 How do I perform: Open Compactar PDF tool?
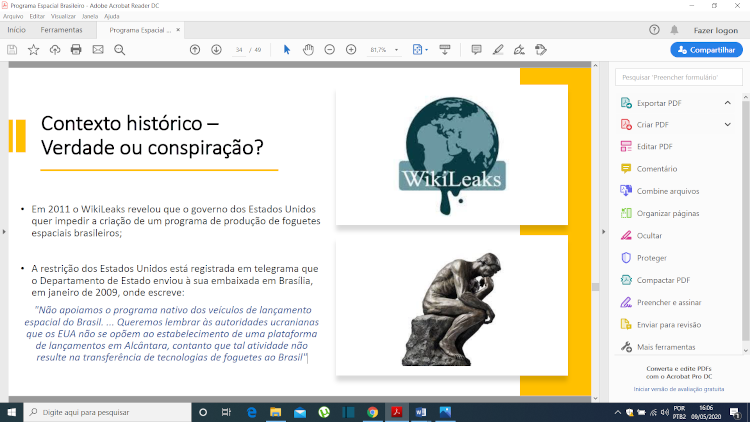(655, 280)
